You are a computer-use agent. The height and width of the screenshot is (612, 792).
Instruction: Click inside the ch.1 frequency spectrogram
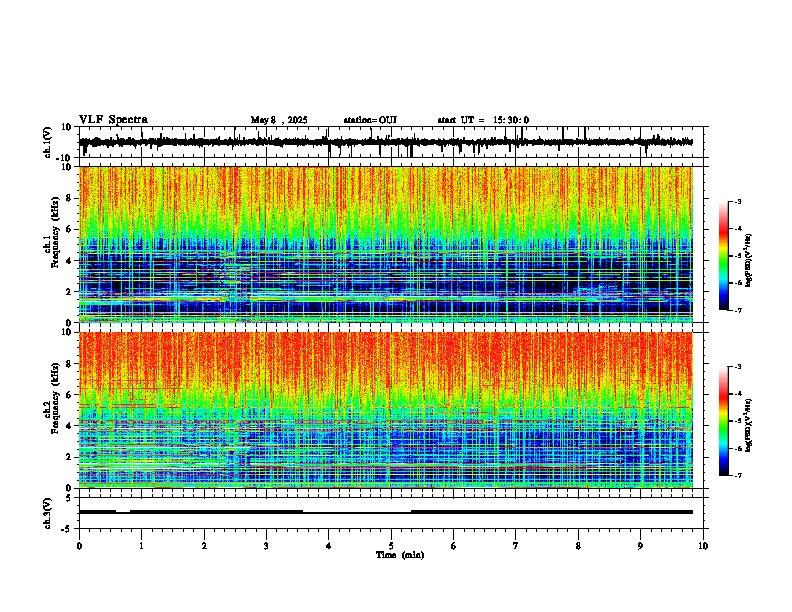coord(385,244)
